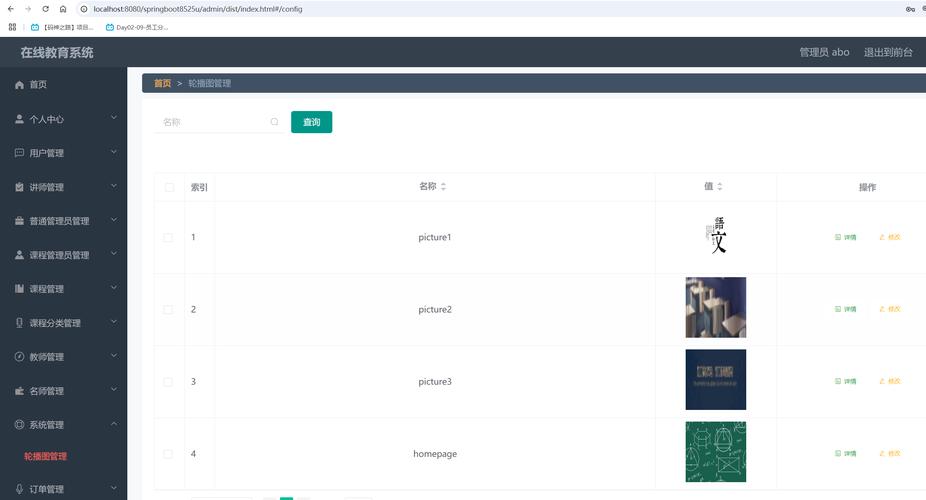The width and height of the screenshot is (926, 500).
Task: Click the 系统管理 sidebar icon
Action: (19, 425)
